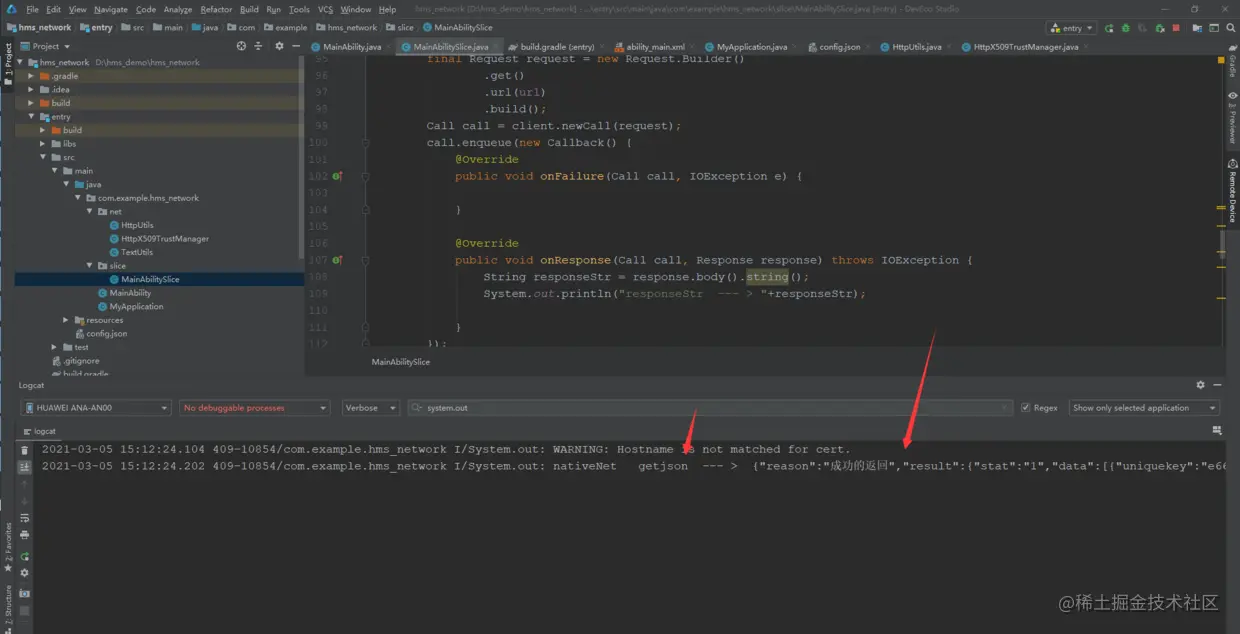Viewport: 1240px width, 634px height.
Task: Select .gitignore in project tree
Action: coord(81,361)
